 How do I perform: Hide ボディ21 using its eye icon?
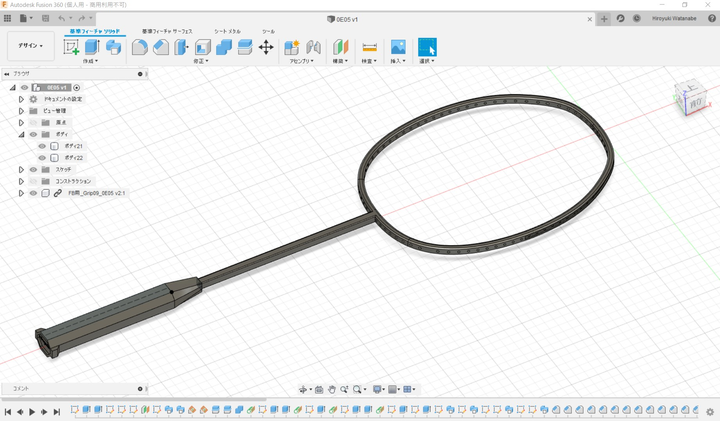[x=42, y=146]
